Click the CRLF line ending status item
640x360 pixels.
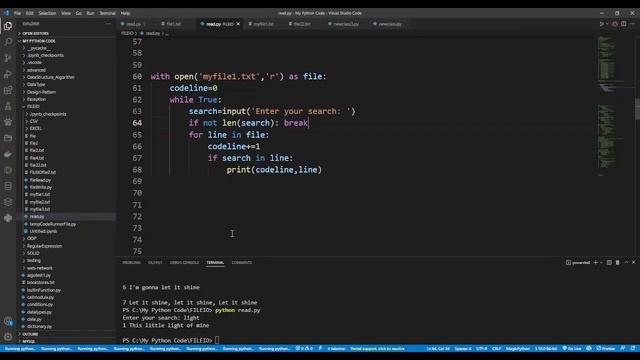[x=496, y=349]
